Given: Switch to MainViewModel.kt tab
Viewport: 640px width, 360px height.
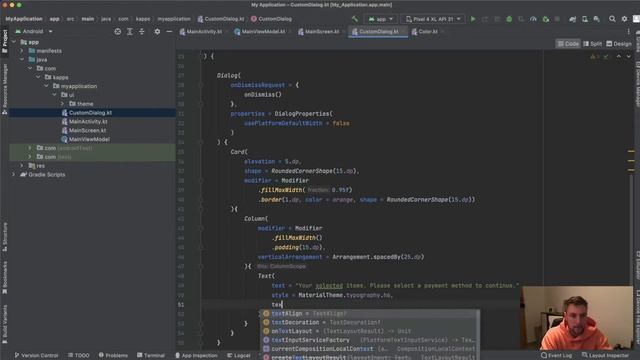Looking at the screenshot, I should pyautogui.click(x=261, y=31).
